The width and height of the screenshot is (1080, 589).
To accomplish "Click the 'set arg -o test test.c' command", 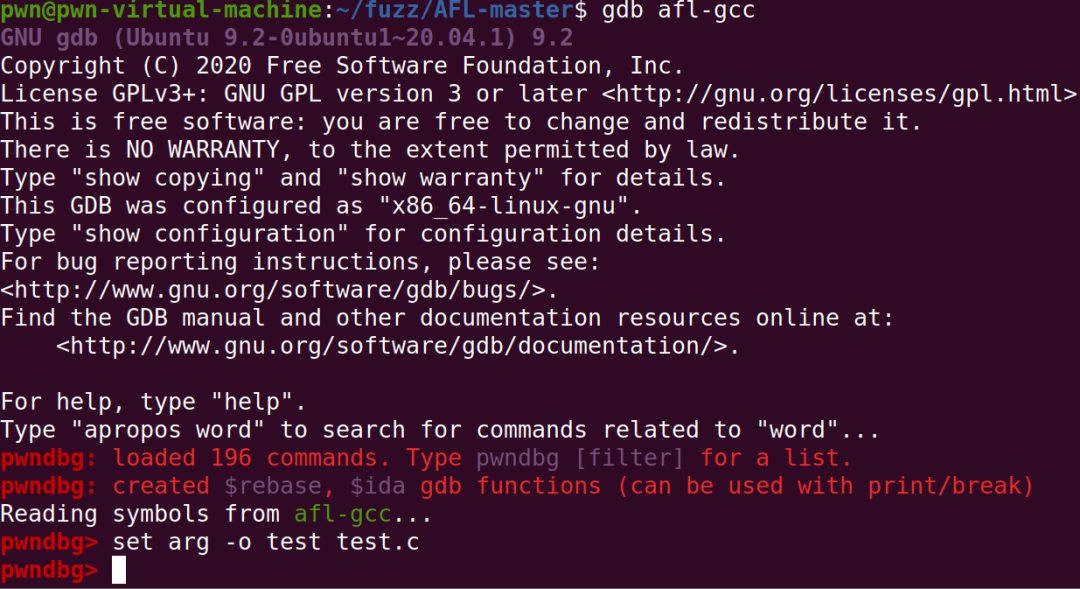I will click(x=266, y=542).
